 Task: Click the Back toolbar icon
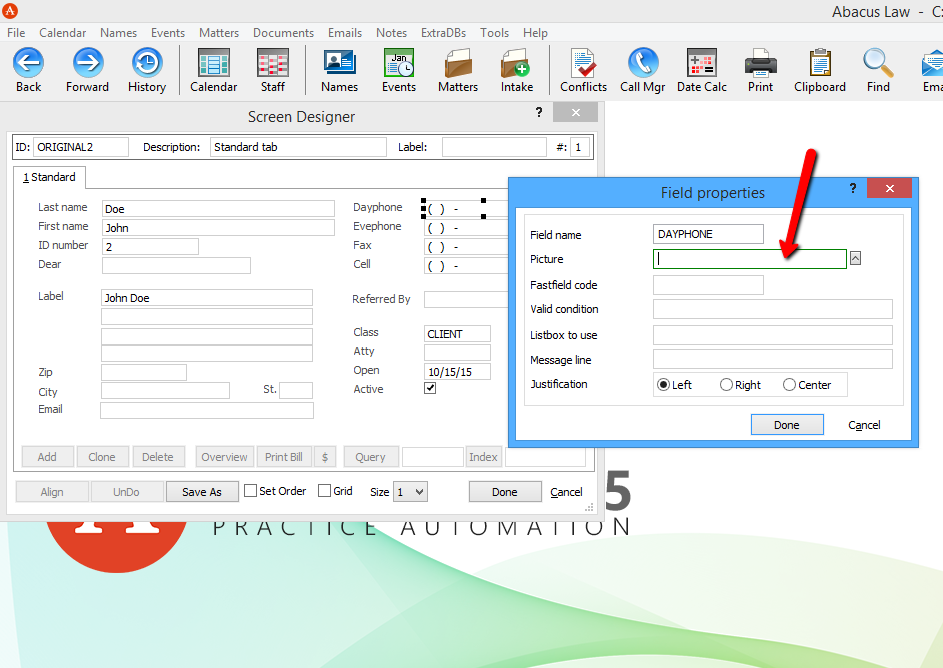point(28,63)
